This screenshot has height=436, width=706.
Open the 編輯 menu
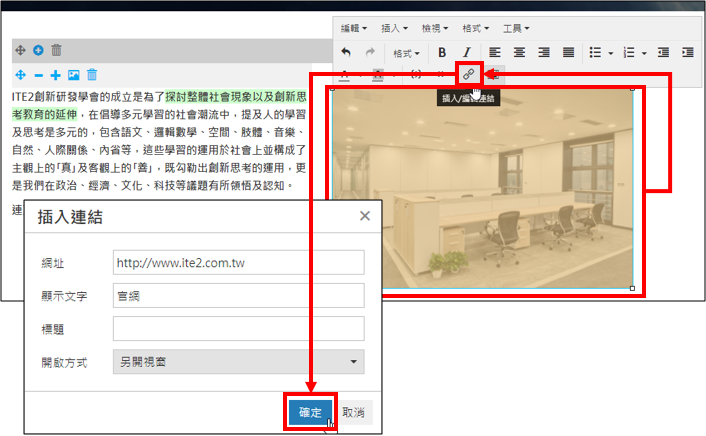353,28
